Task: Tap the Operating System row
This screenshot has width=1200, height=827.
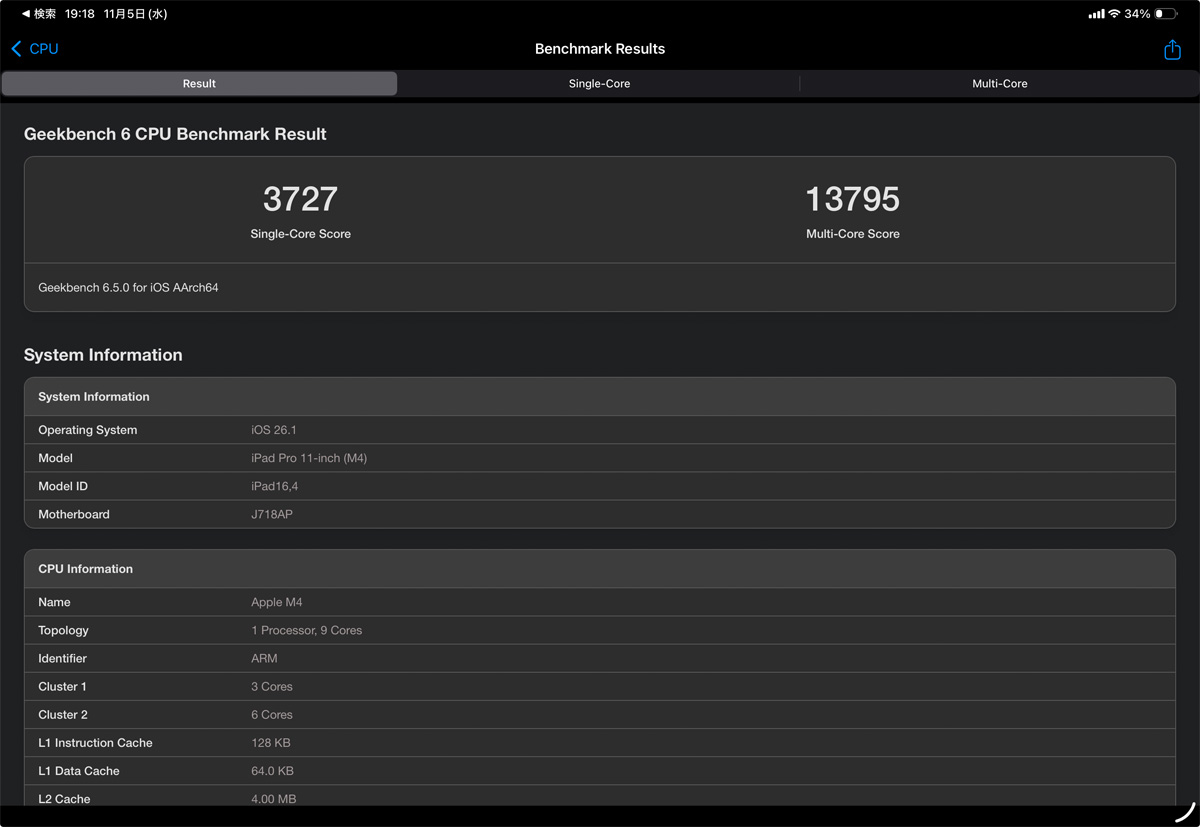Action: click(599, 430)
